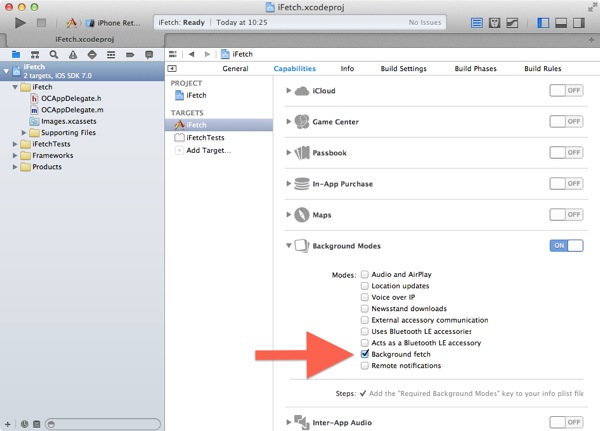Image resolution: width=600 pixels, height=431 pixels.
Task: Toggle In-App Purchase switch
Action: pyautogui.click(x=566, y=184)
